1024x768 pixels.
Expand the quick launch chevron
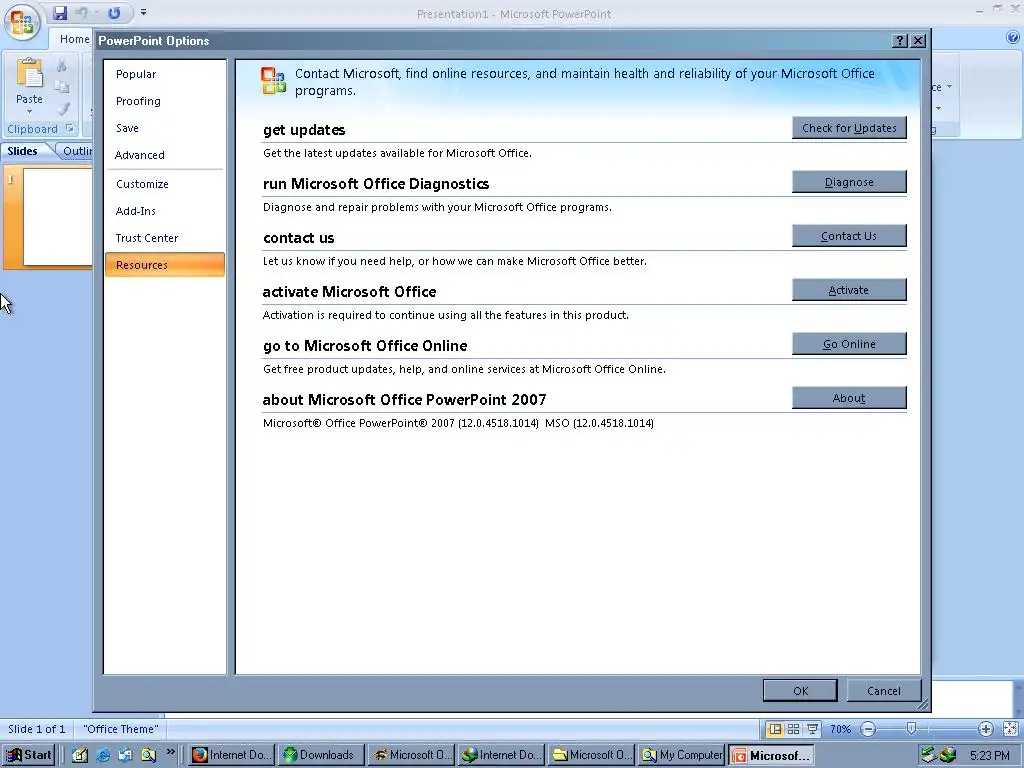(170, 752)
